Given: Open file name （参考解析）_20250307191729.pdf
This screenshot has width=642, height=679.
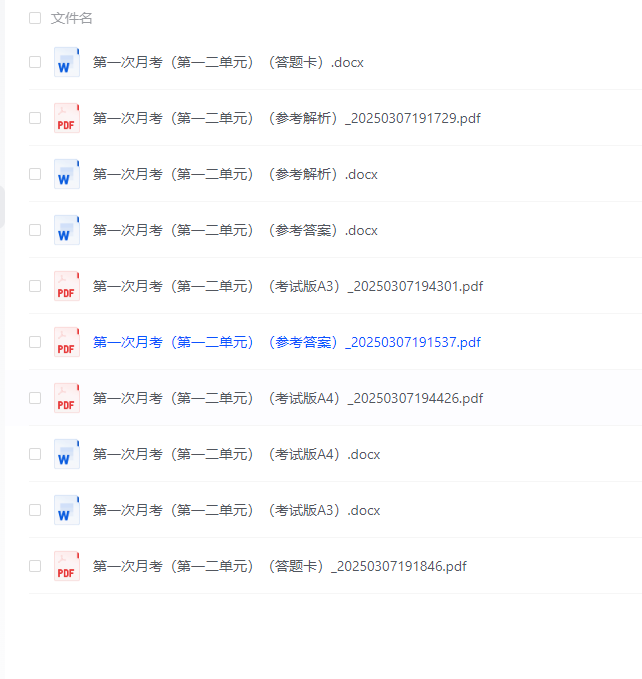Looking at the screenshot, I should pyautogui.click(x=287, y=118).
